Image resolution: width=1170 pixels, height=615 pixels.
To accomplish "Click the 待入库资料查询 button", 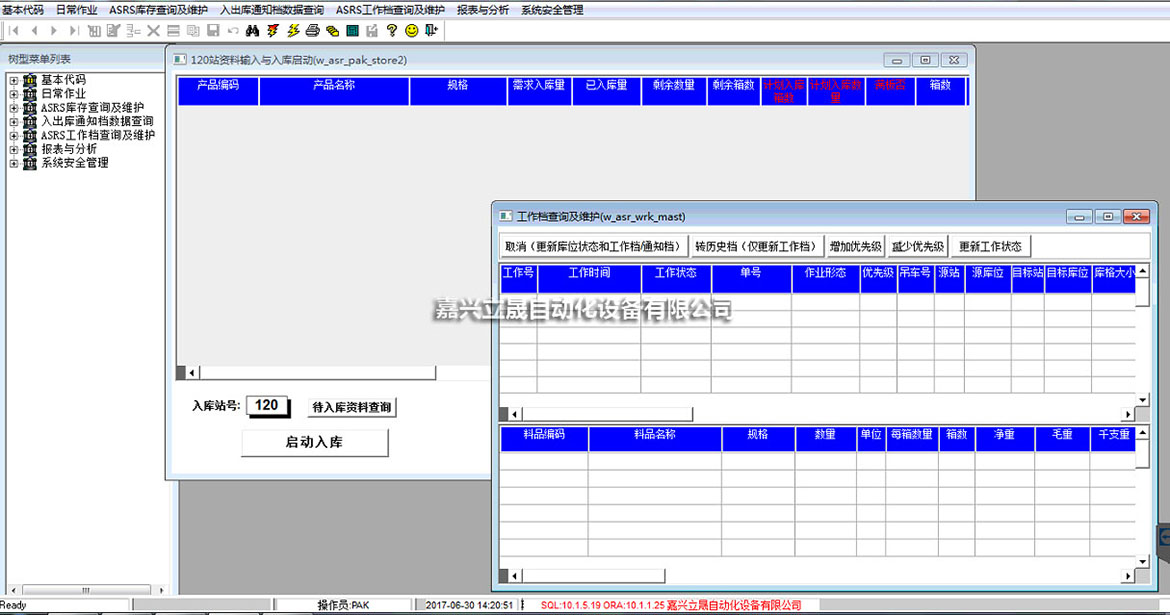I will coord(352,407).
